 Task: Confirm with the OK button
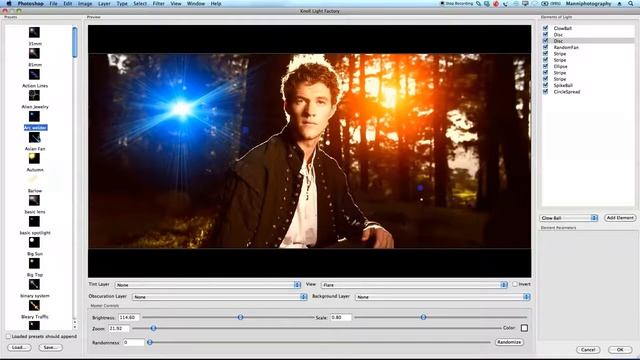click(620, 350)
